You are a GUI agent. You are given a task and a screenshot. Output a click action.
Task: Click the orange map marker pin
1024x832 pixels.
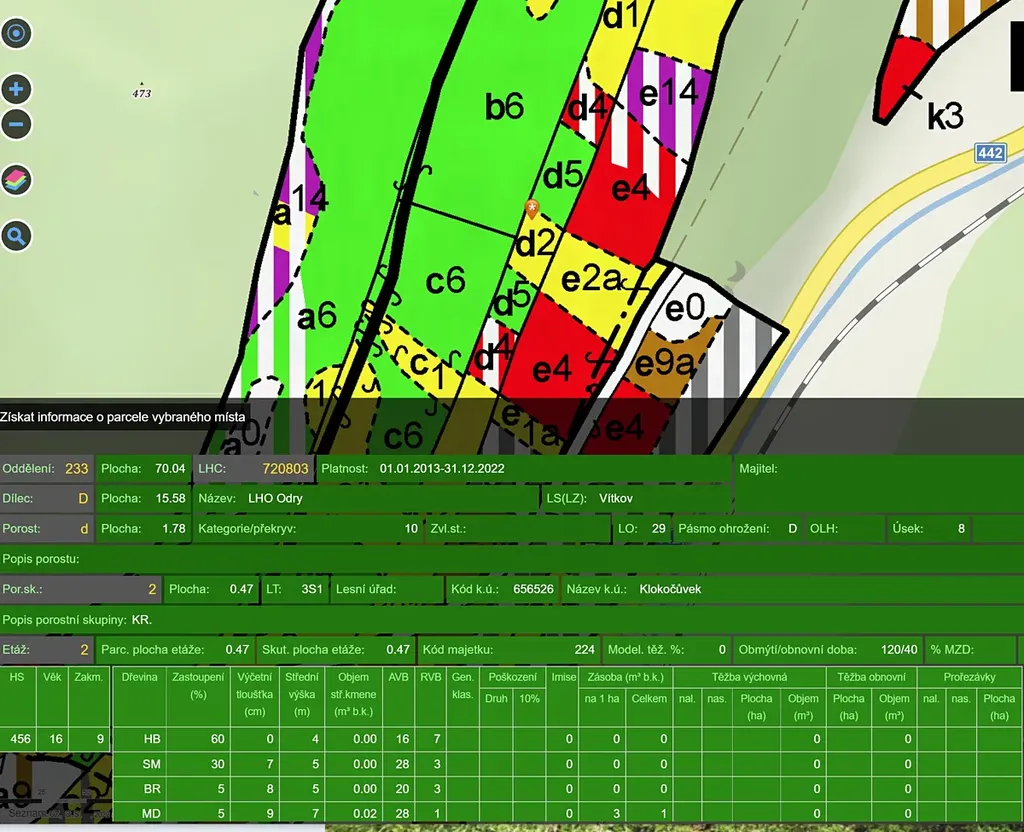[532, 208]
